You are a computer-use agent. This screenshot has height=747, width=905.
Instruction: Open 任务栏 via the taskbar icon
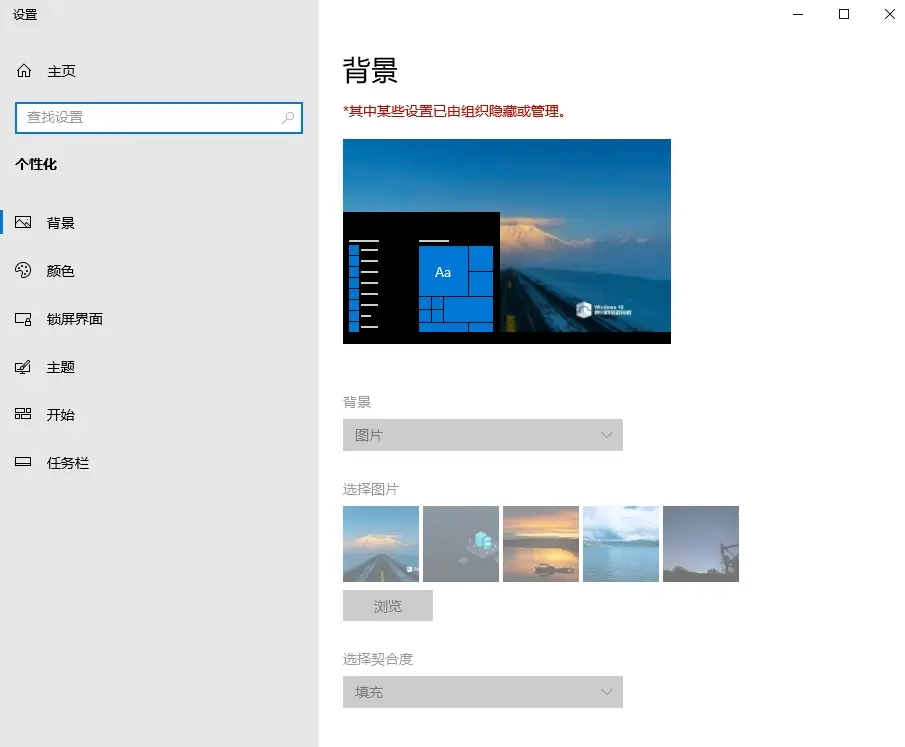24,463
